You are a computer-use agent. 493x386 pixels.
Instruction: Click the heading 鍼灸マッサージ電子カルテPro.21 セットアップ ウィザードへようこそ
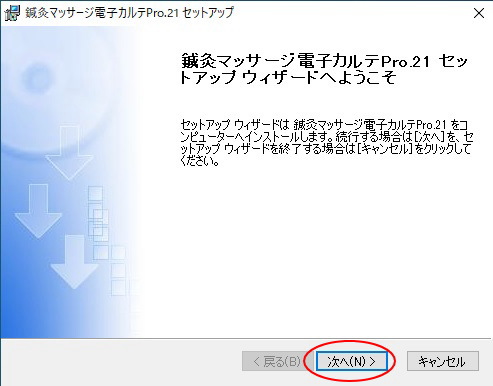click(x=324, y=69)
